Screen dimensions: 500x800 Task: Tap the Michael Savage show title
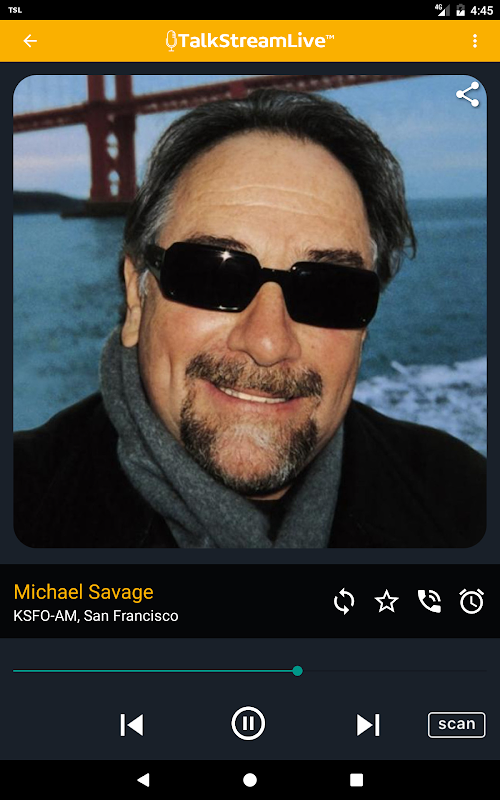point(84,592)
